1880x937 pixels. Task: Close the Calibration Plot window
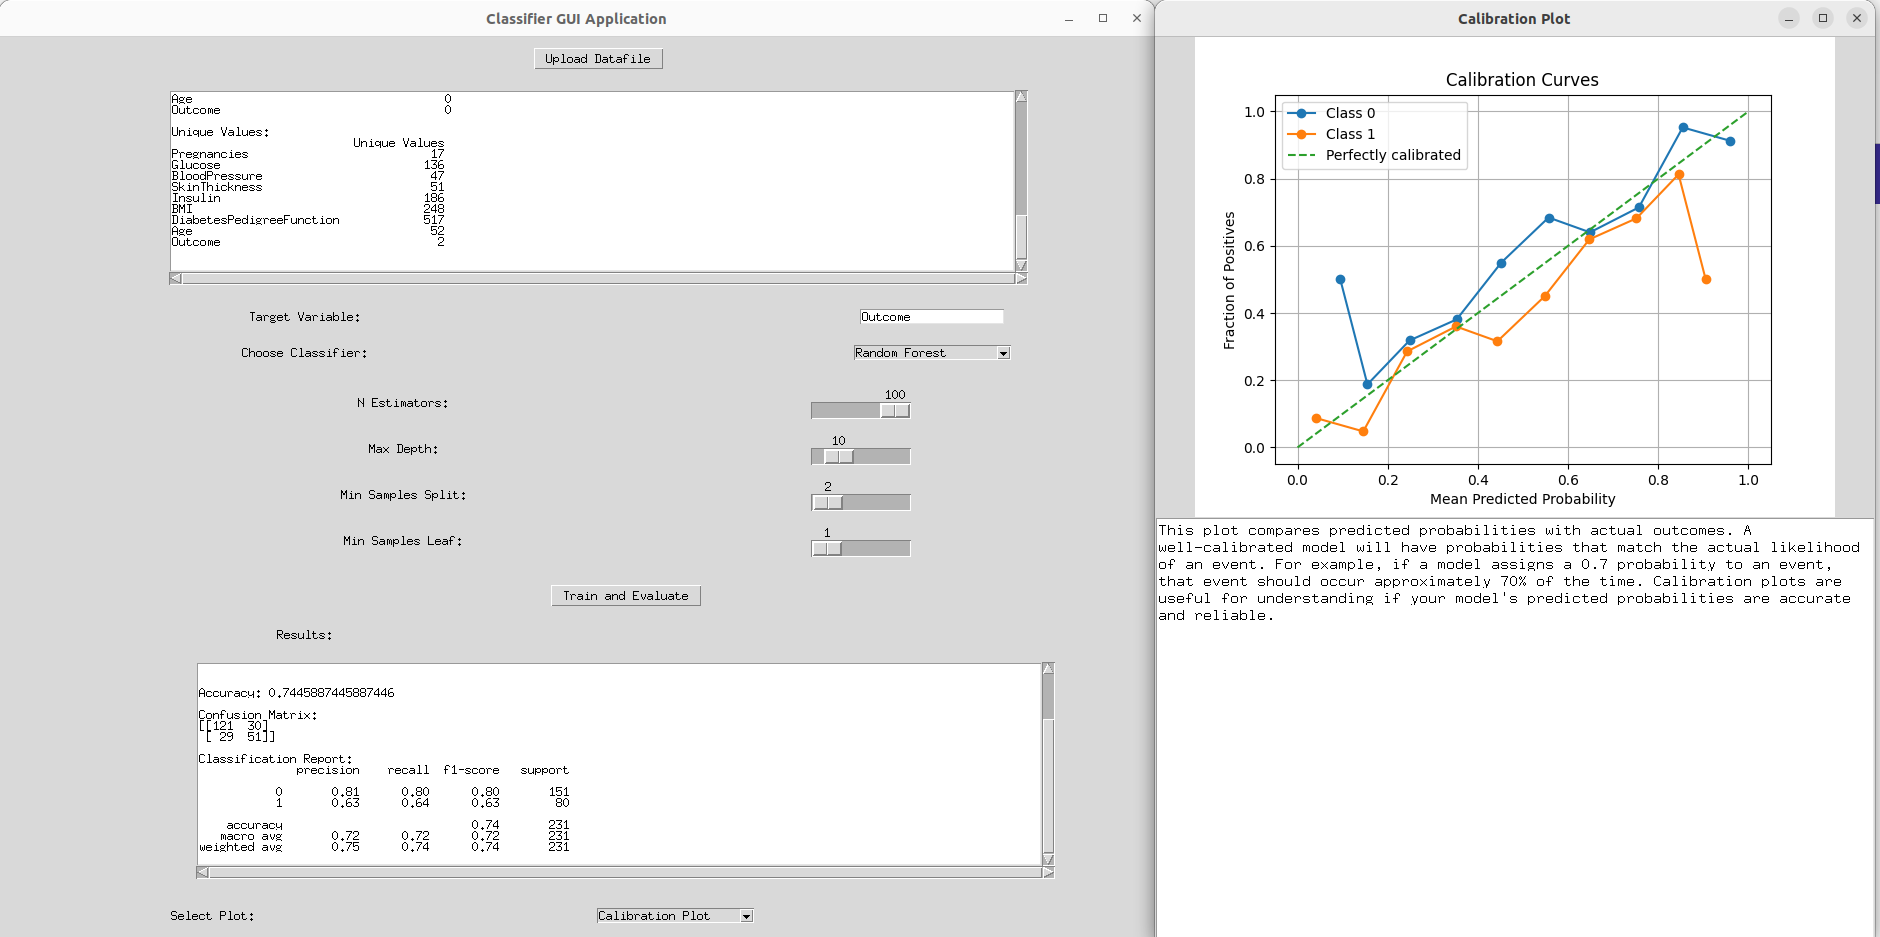tap(1856, 18)
